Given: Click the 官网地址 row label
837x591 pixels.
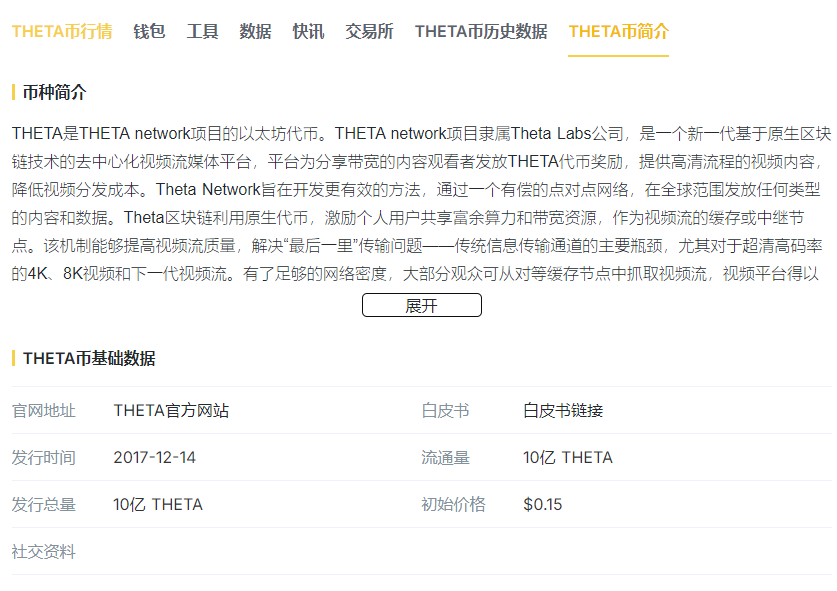Looking at the screenshot, I should 44,410.
